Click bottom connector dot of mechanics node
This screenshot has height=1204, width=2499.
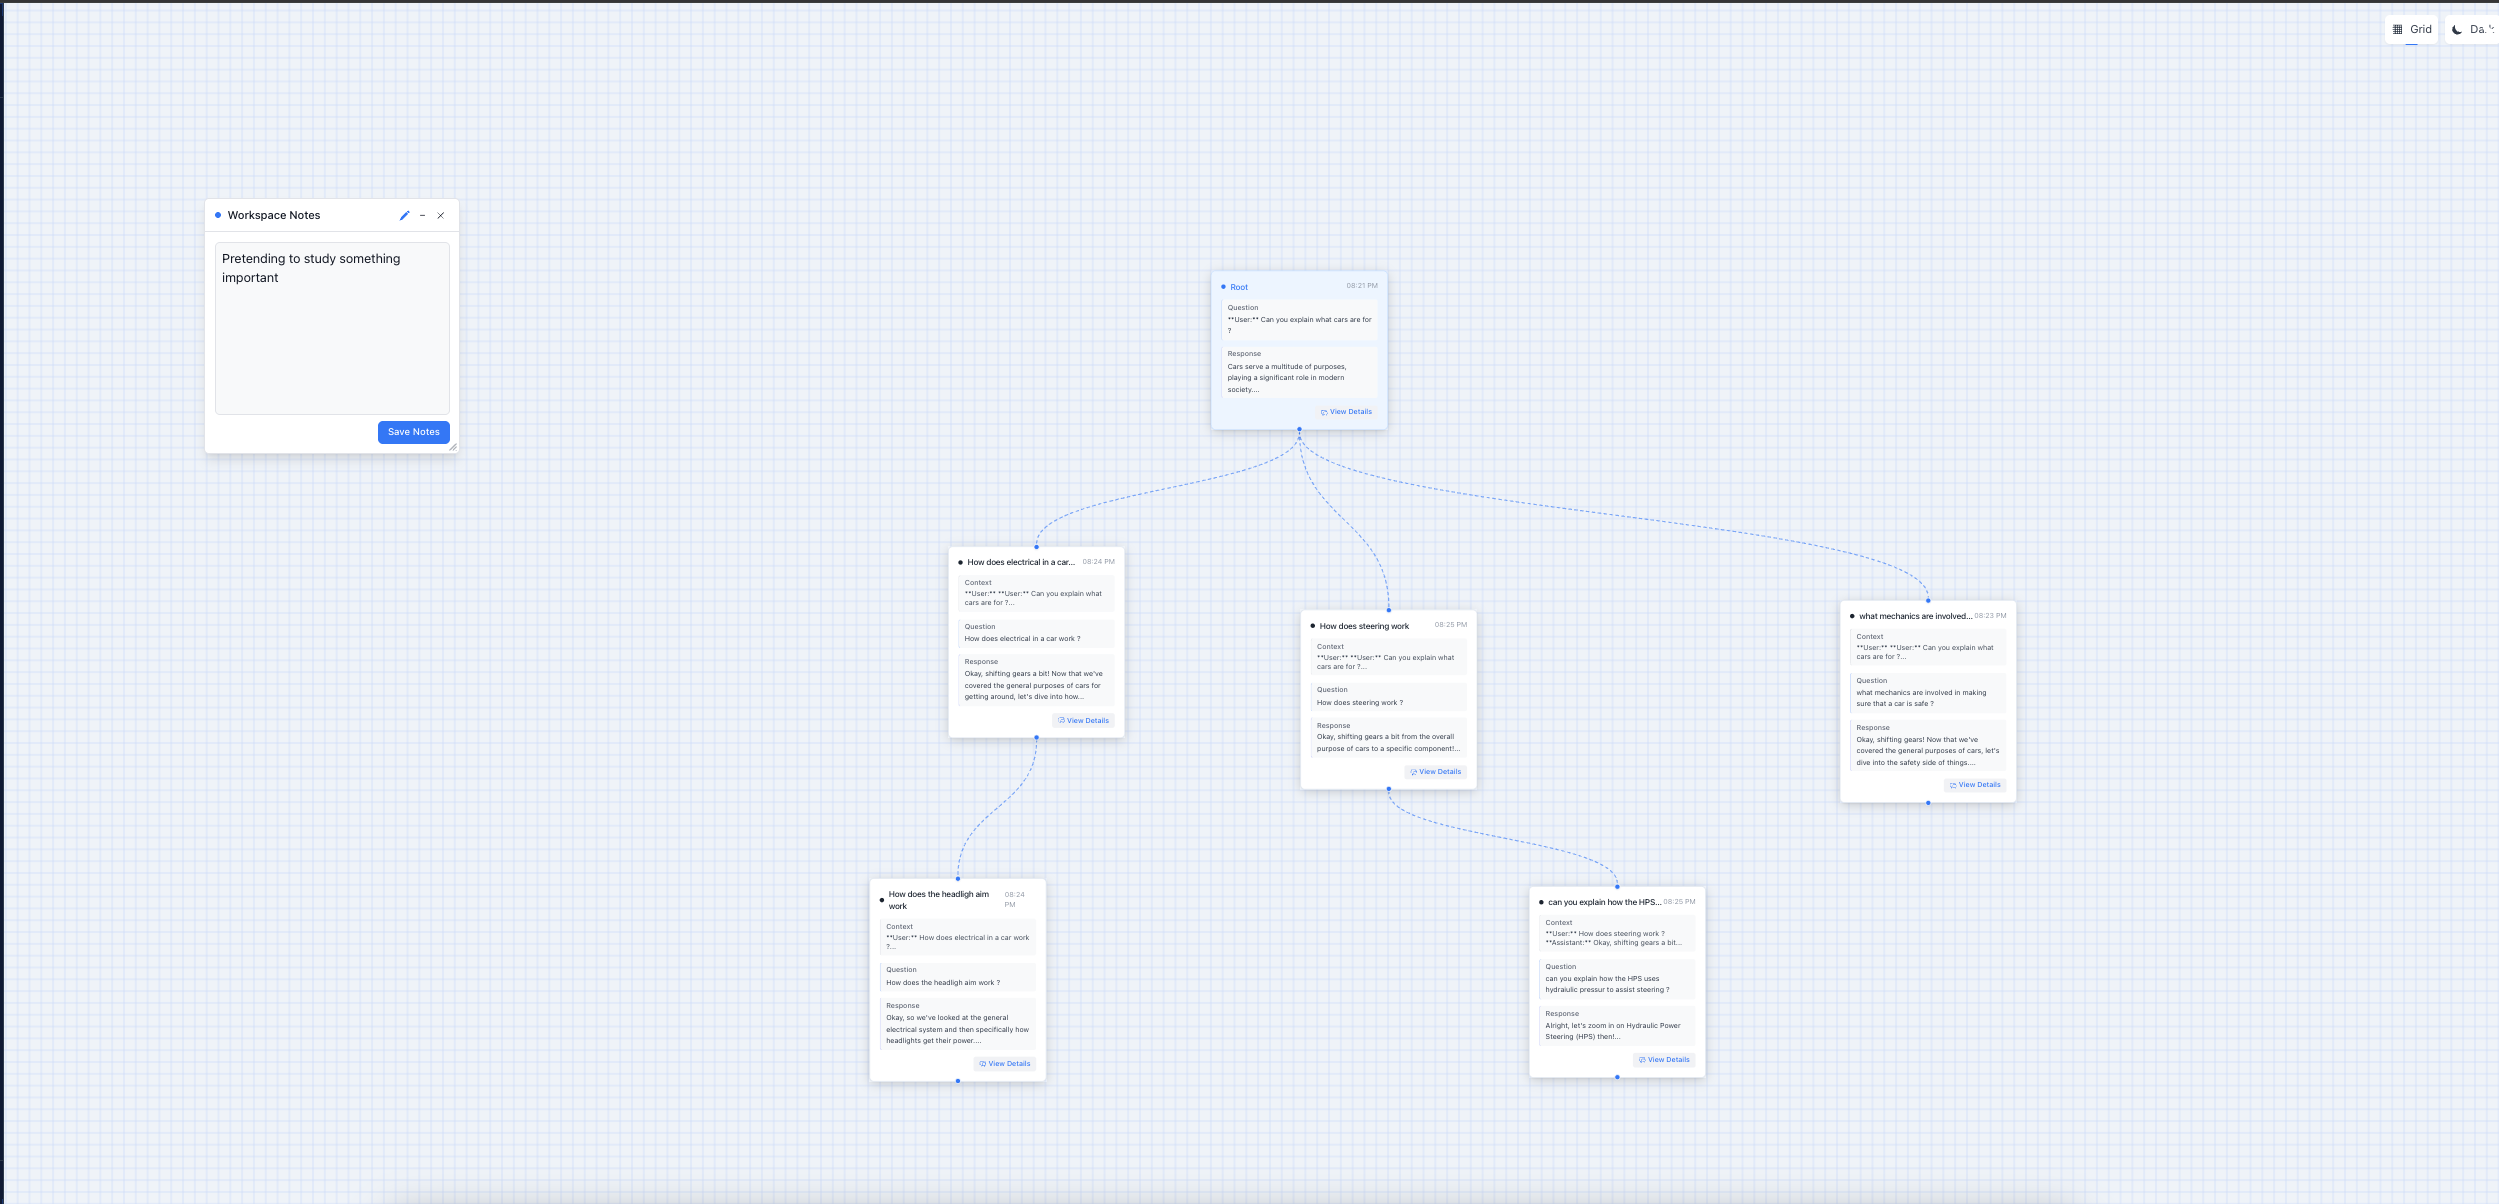pos(1928,803)
